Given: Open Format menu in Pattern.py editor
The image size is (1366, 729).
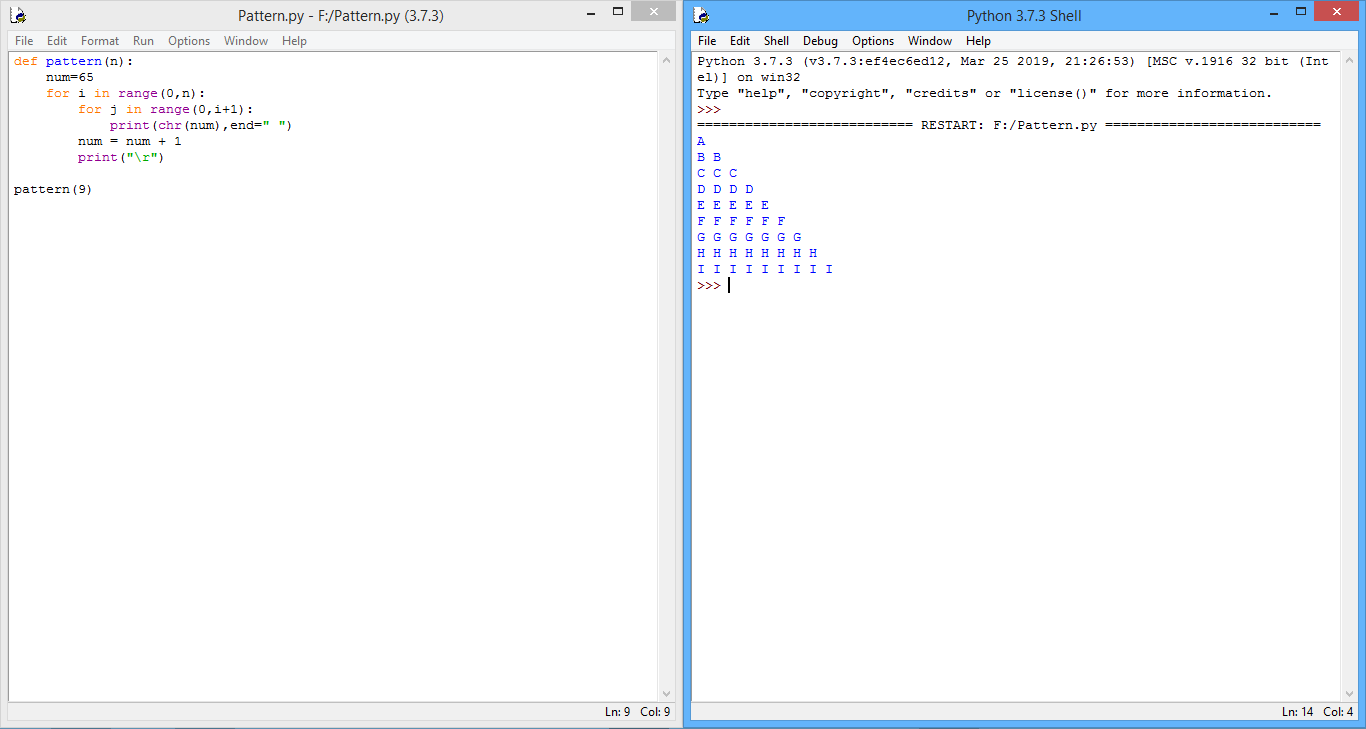Looking at the screenshot, I should (100, 41).
